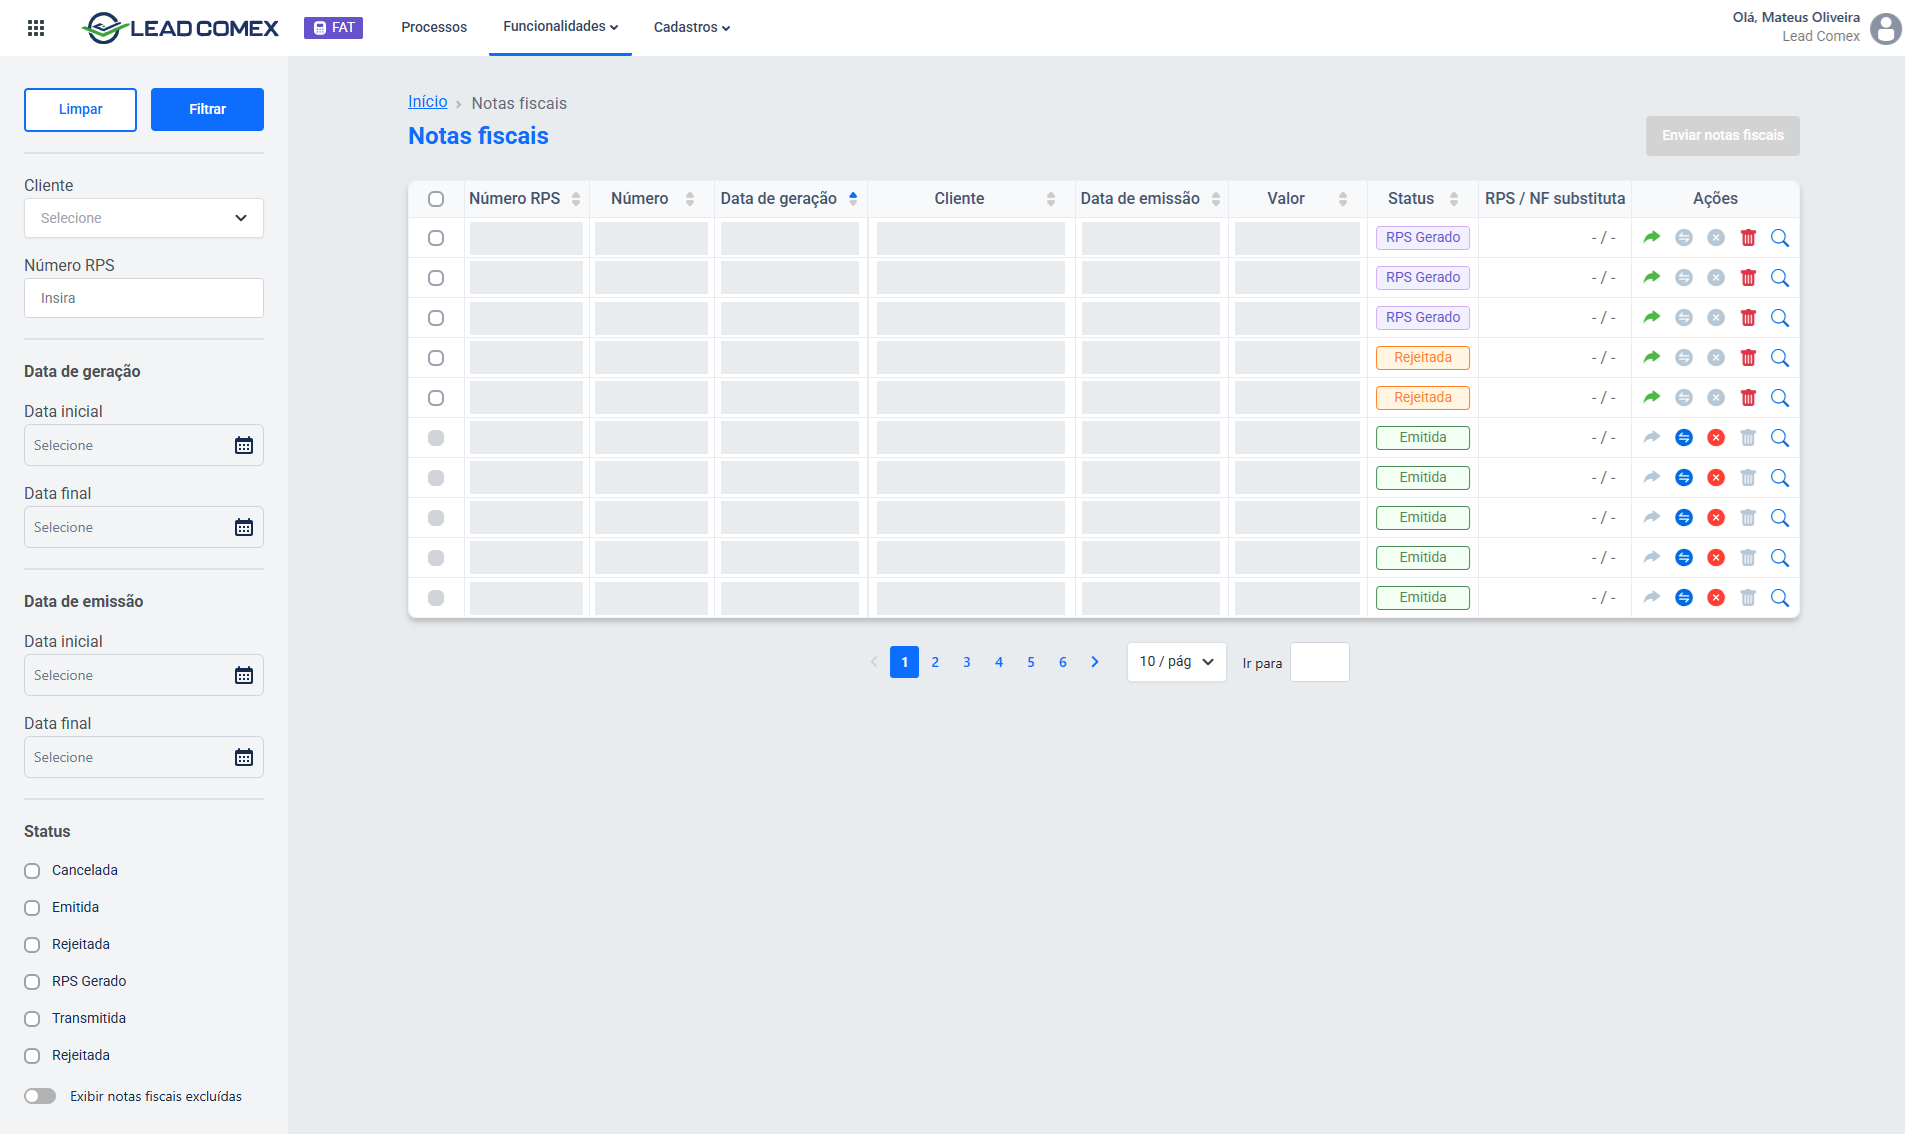Screen dimensions: 1905x1134
Task: Sort table by Valor column
Action: (1343, 199)
